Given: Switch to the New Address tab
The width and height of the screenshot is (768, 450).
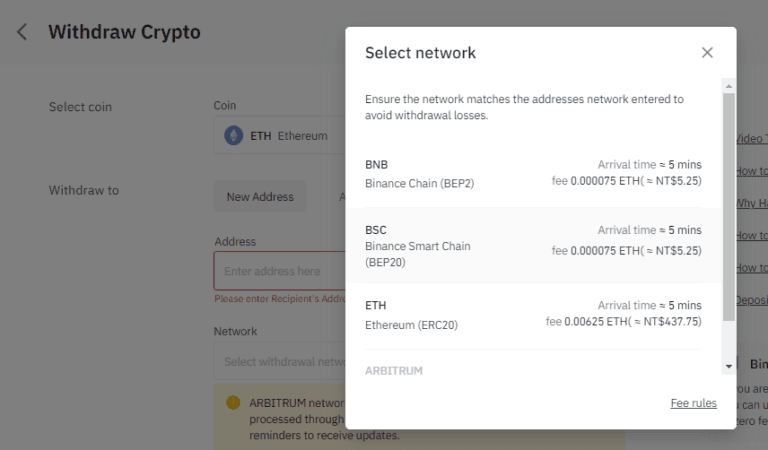Looking at the screenshot, I should [260, 197].
